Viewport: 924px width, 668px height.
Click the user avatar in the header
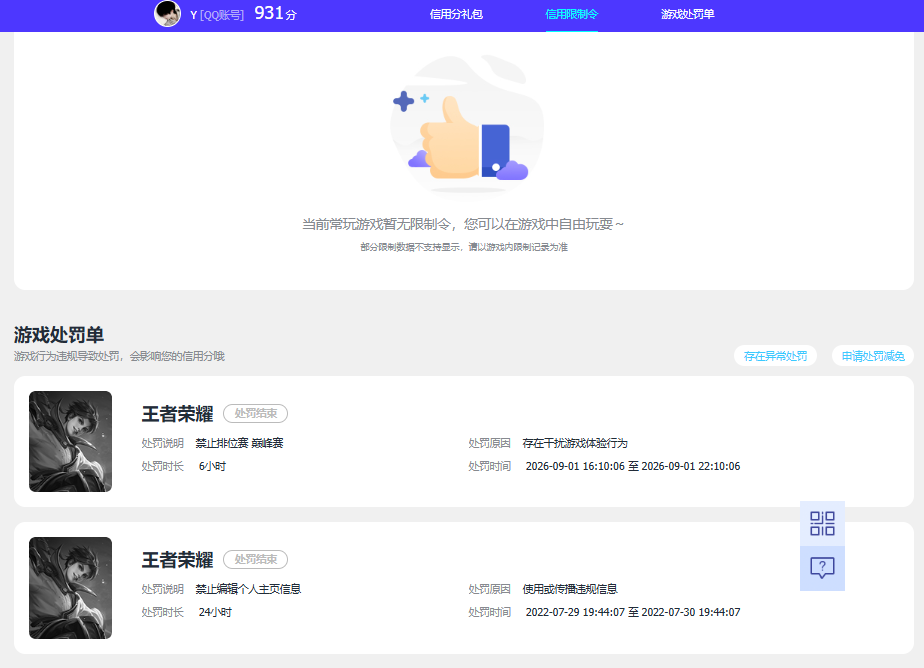point(167,14)
